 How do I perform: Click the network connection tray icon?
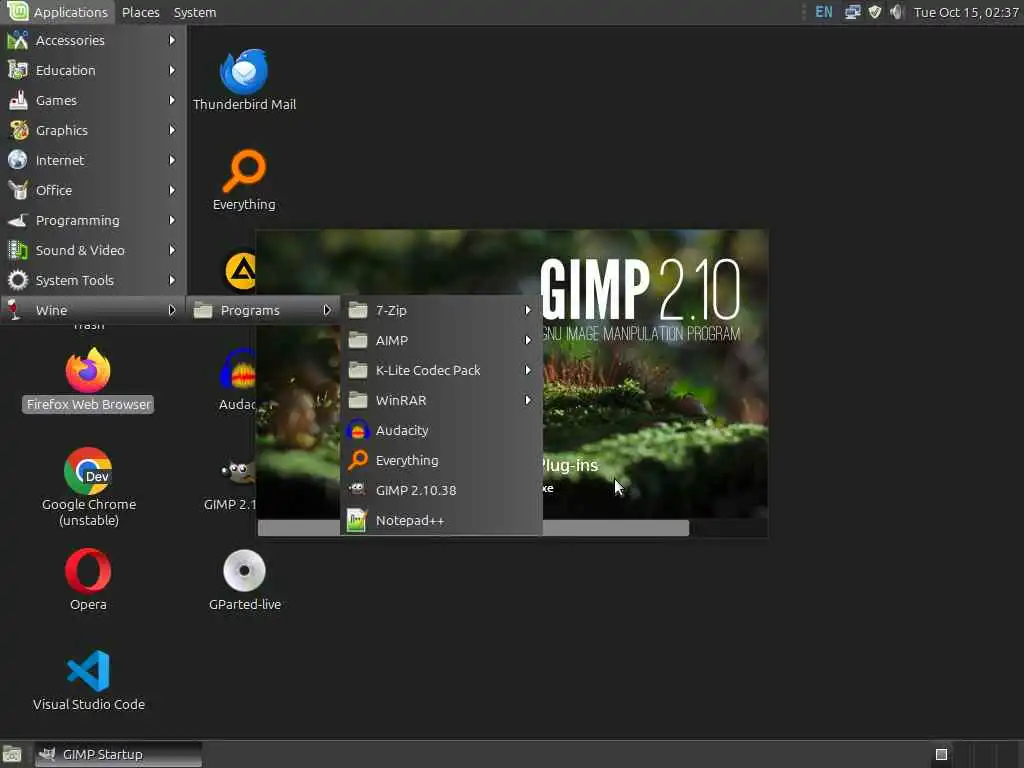[x=852, y=12]
